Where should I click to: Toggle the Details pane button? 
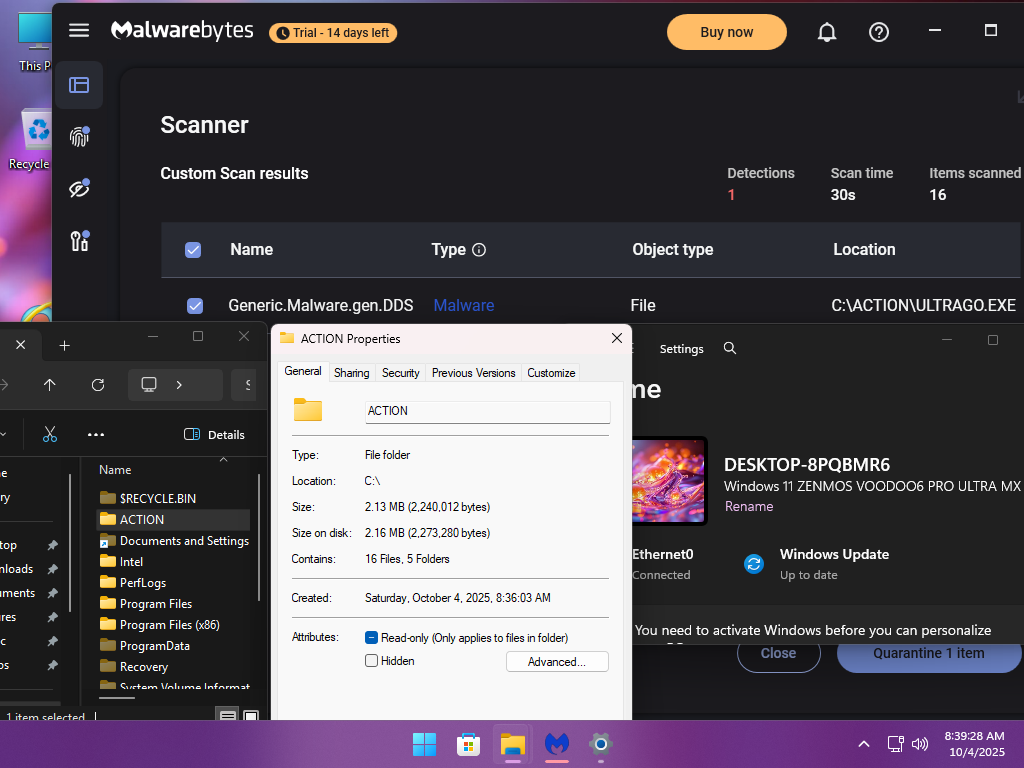point(215,434)
